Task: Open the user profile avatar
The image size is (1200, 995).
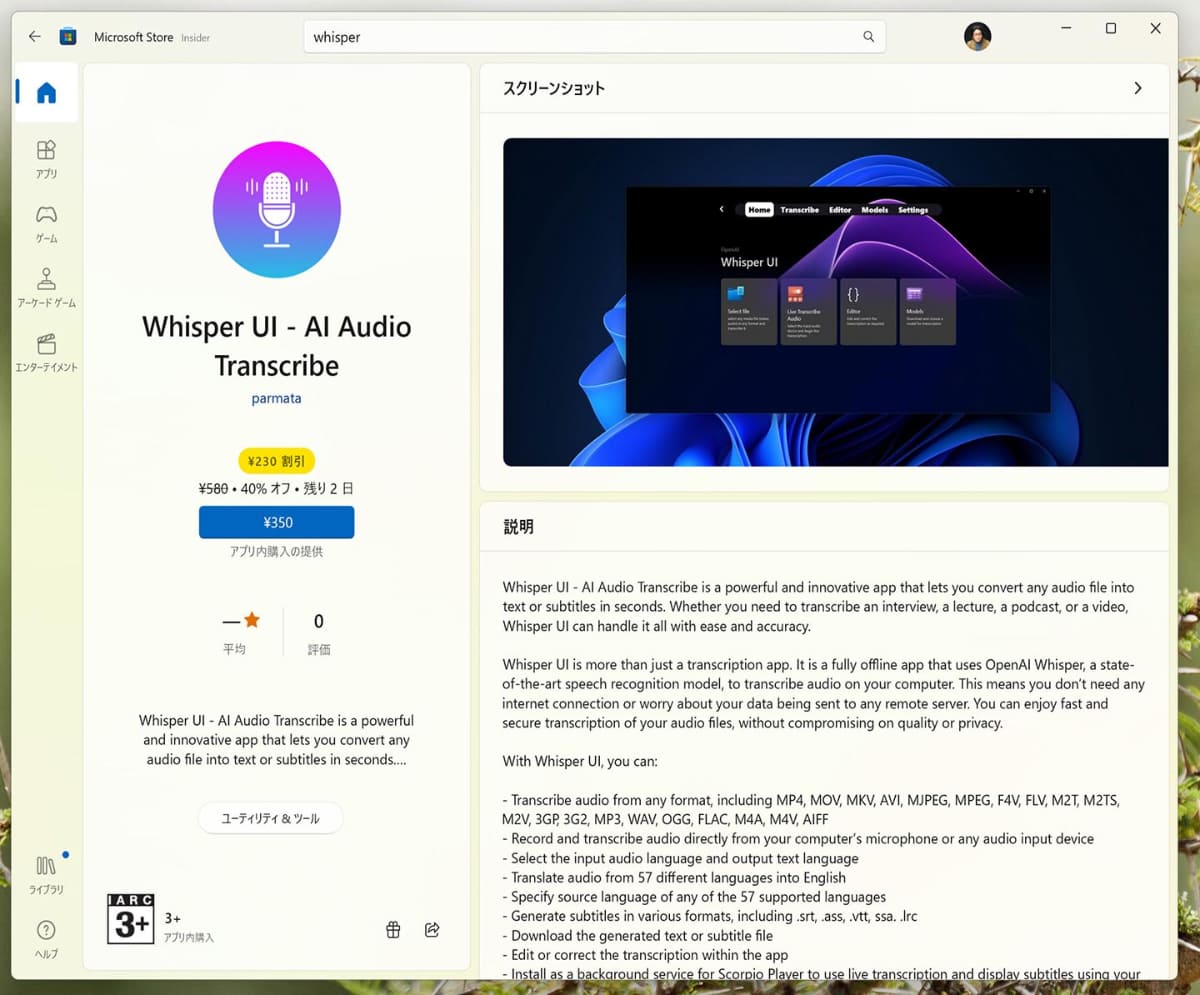Action: tap(977, 37)
